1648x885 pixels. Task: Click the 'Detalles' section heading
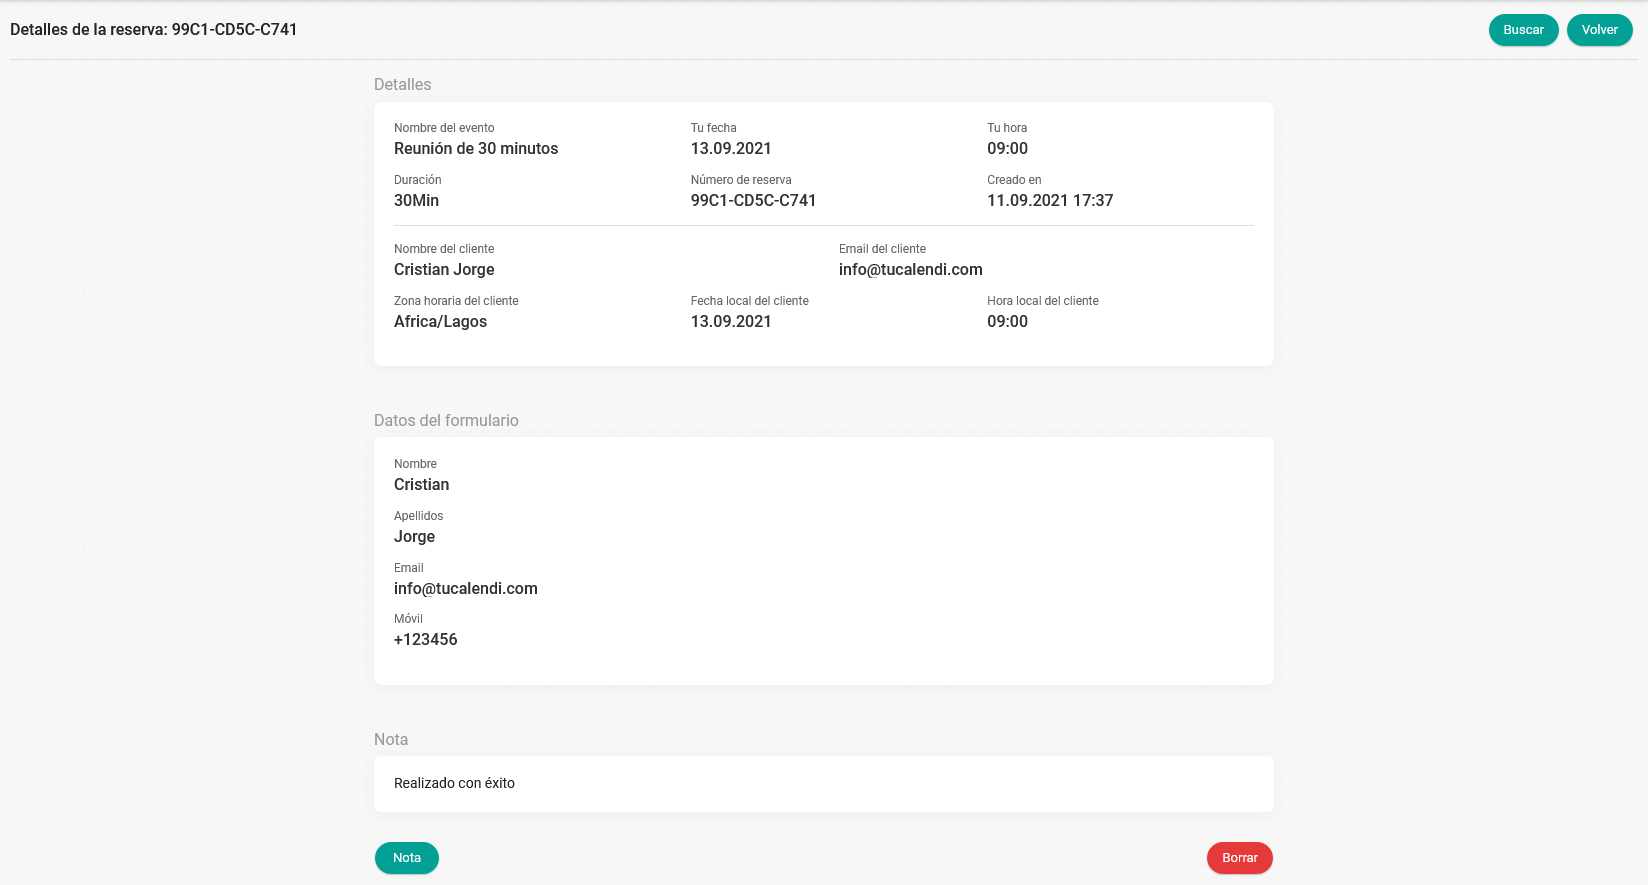402,84
